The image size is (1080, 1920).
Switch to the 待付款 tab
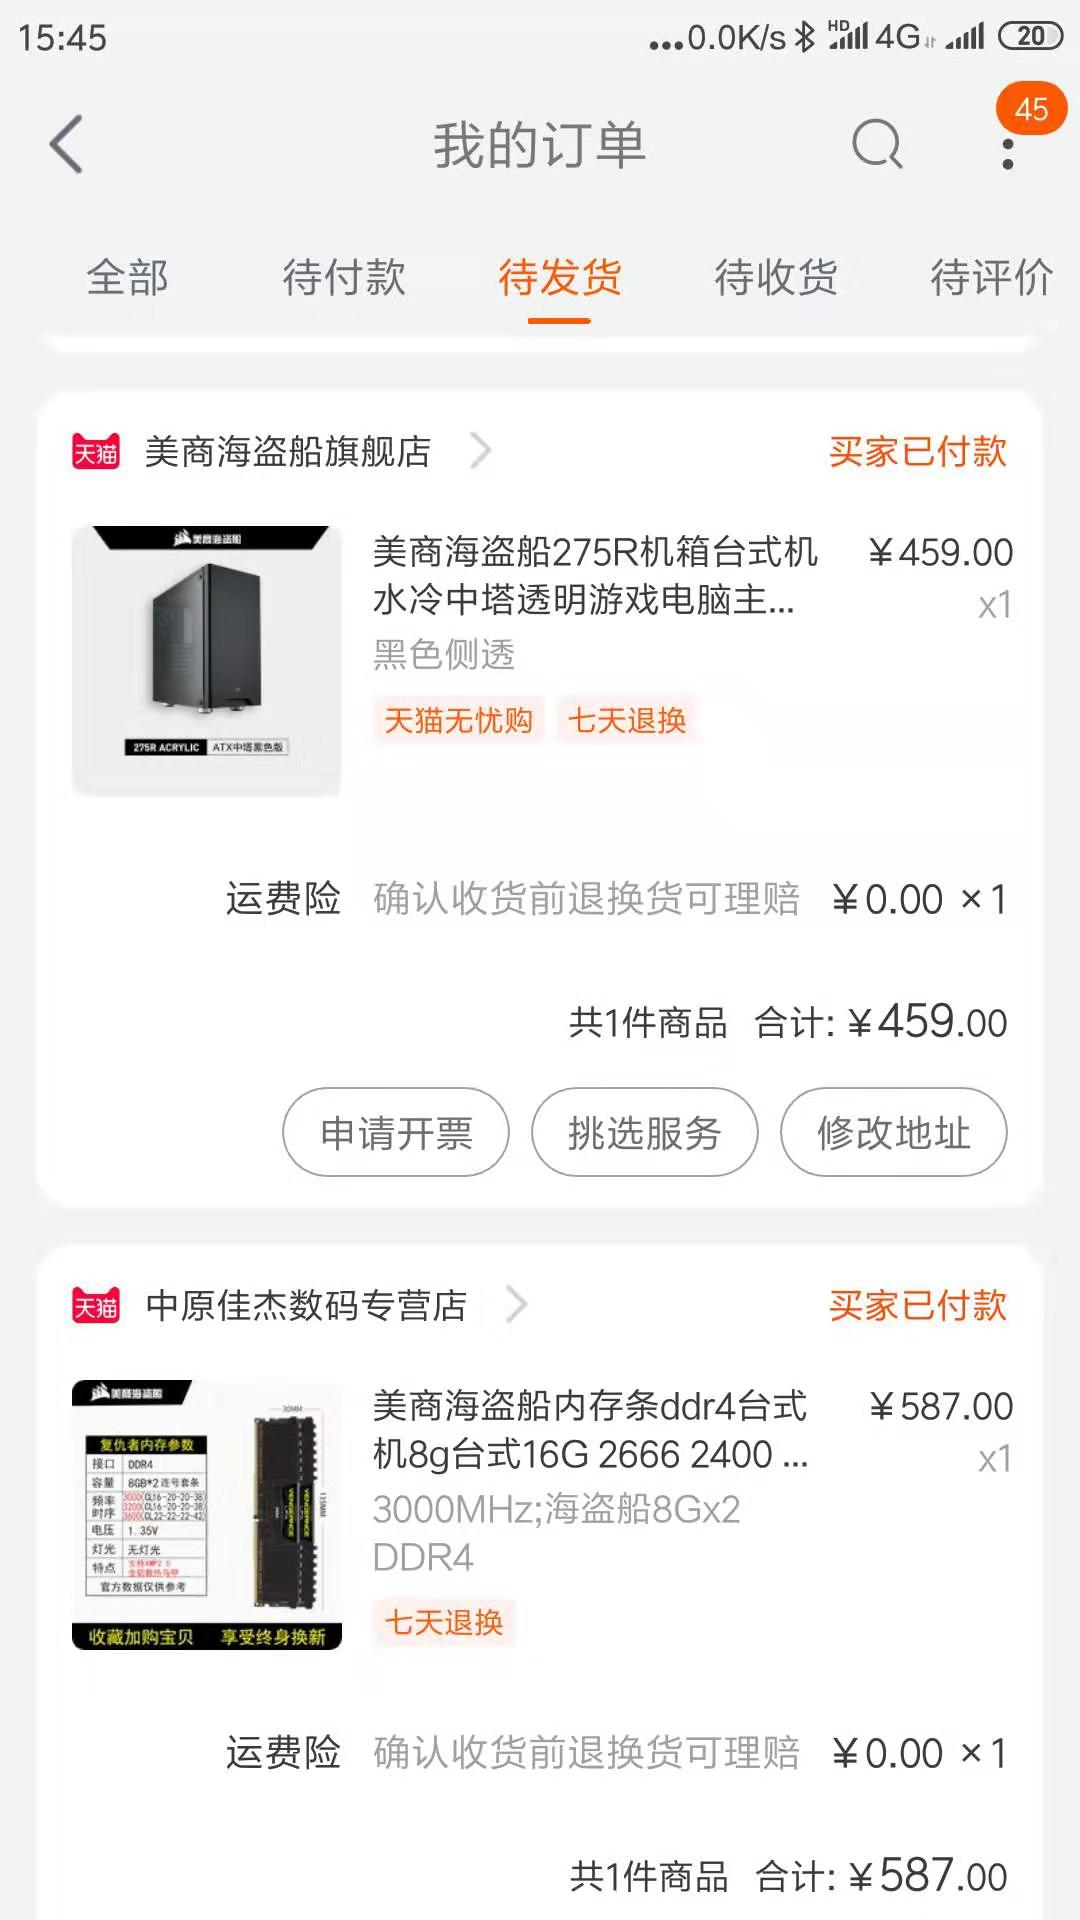[344, 277]
